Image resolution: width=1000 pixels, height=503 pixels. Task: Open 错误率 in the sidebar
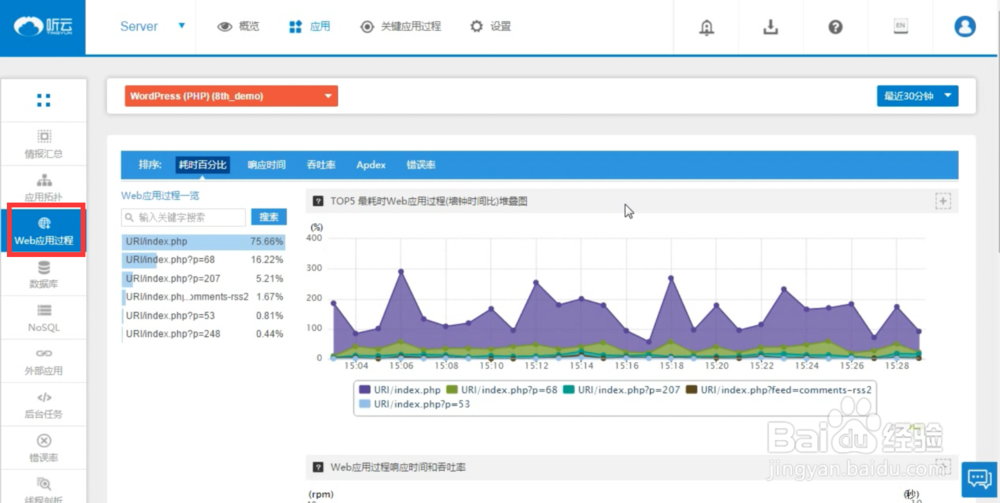(x=43, y=448)
